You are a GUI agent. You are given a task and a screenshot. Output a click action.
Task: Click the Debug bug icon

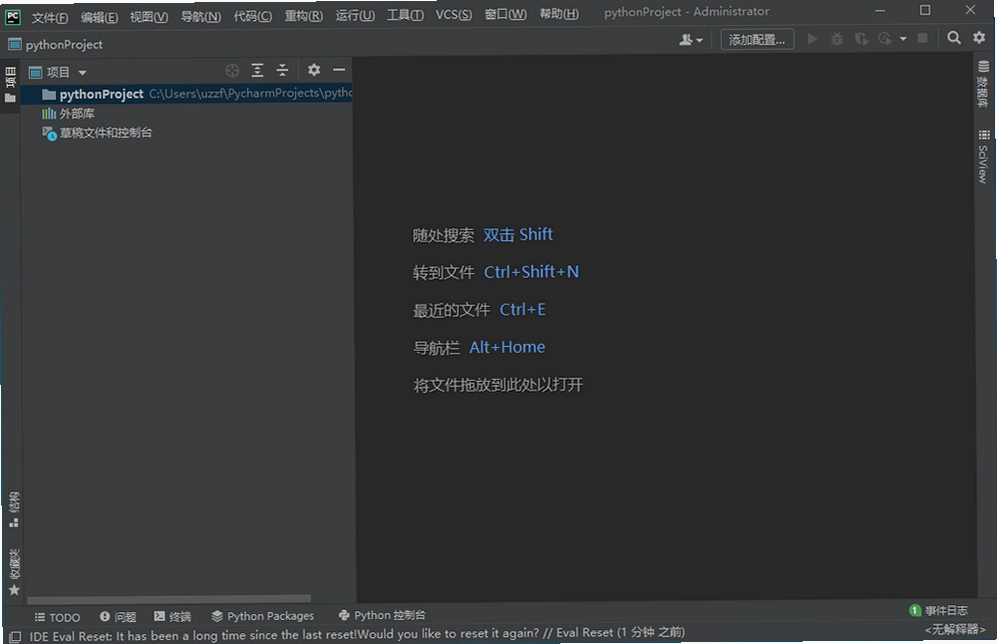click(837, 39)
